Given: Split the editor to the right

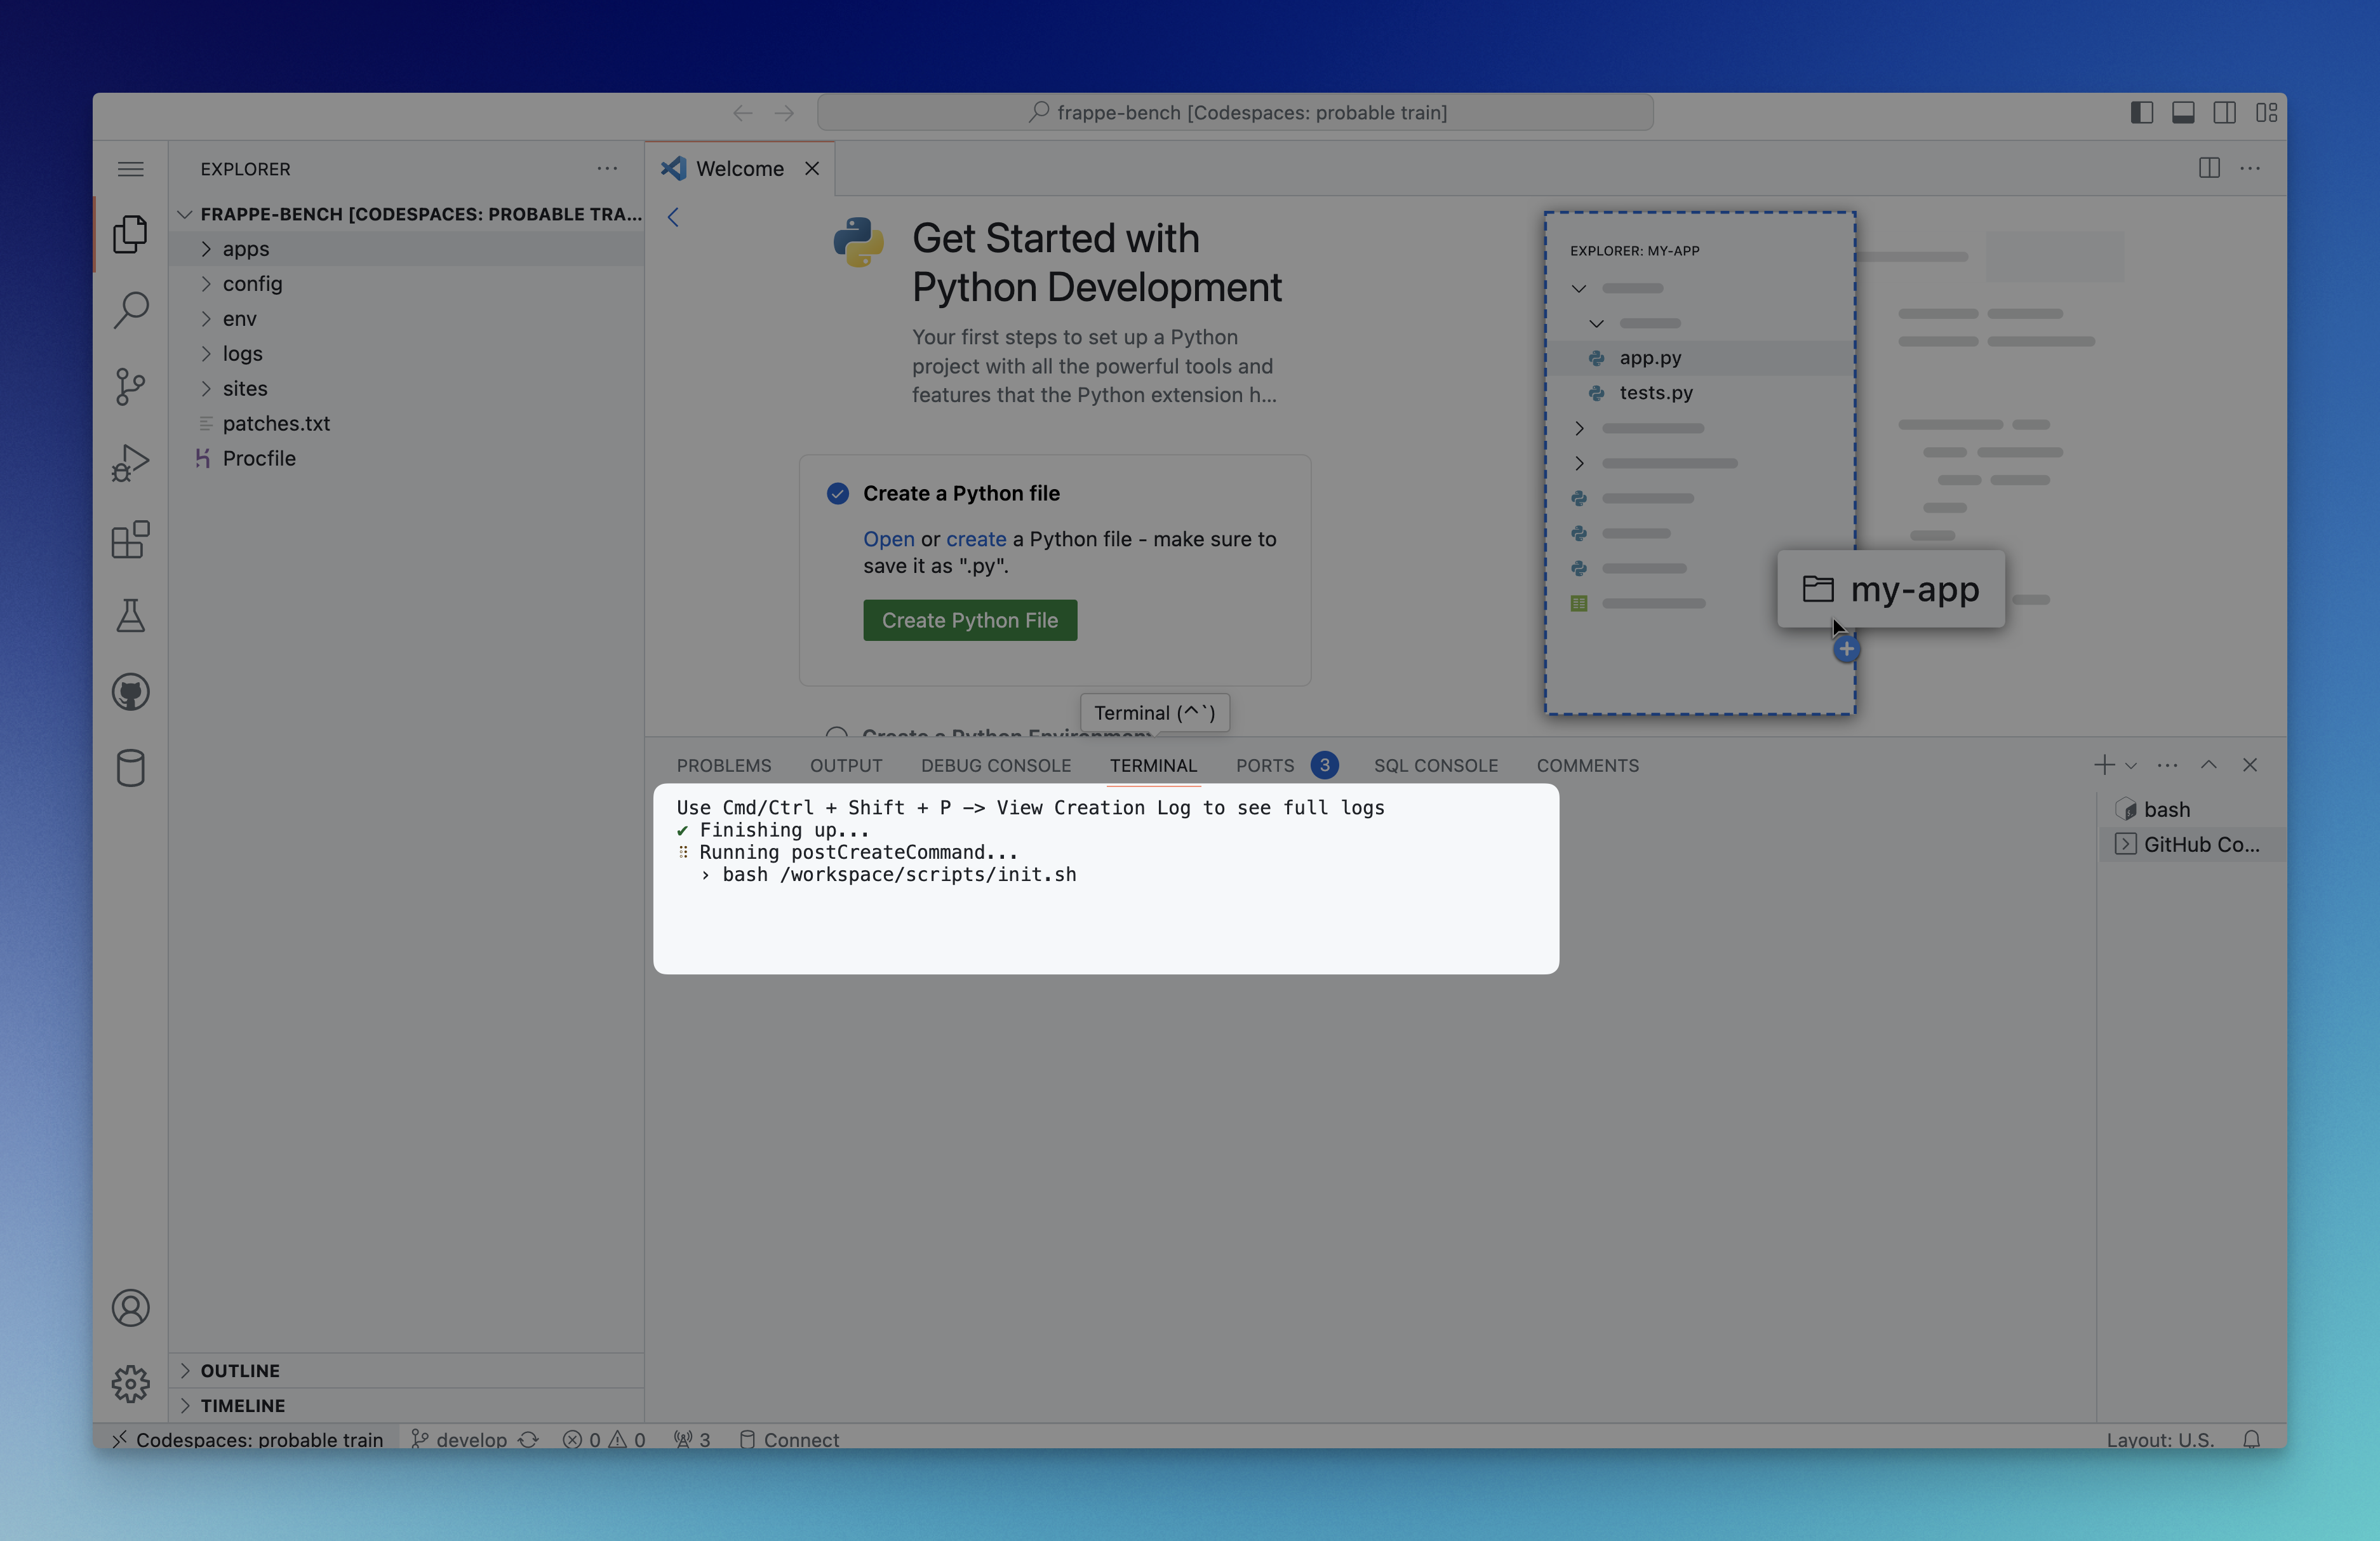Looking at the screenshot, I should point(2209,168).
